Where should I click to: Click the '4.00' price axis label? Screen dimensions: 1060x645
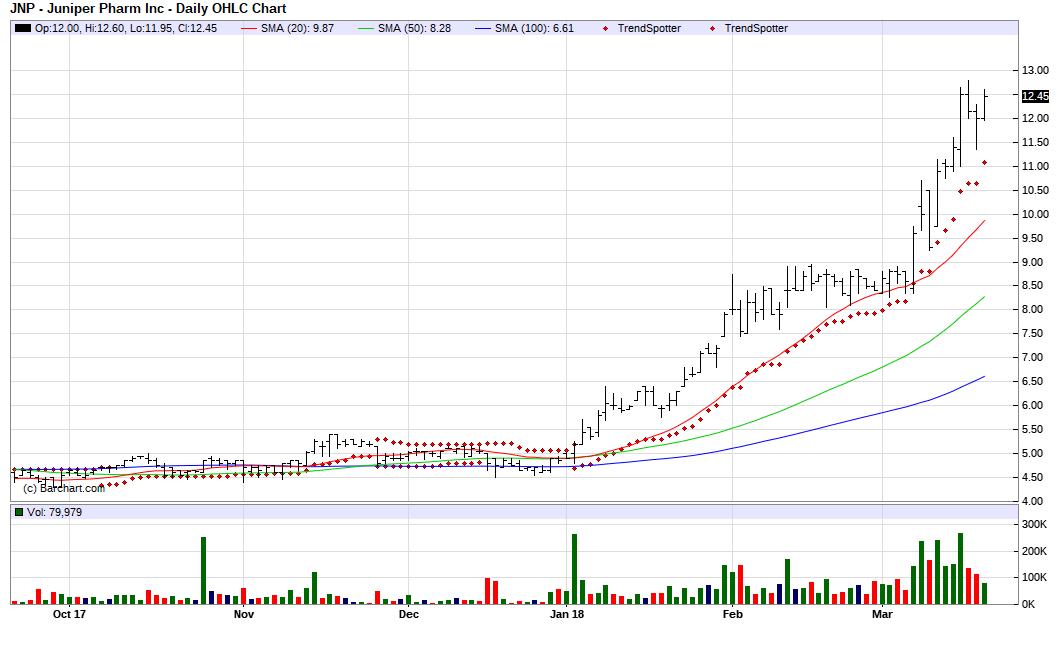pyautogui.click(x=1035, y=502)
